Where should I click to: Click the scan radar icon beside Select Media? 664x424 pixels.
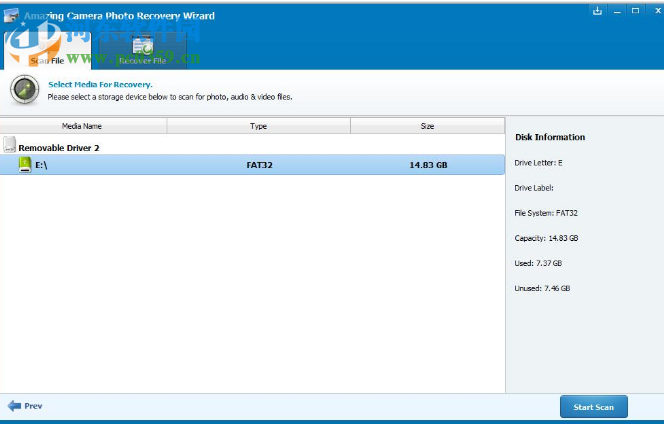tap(25, 89)
